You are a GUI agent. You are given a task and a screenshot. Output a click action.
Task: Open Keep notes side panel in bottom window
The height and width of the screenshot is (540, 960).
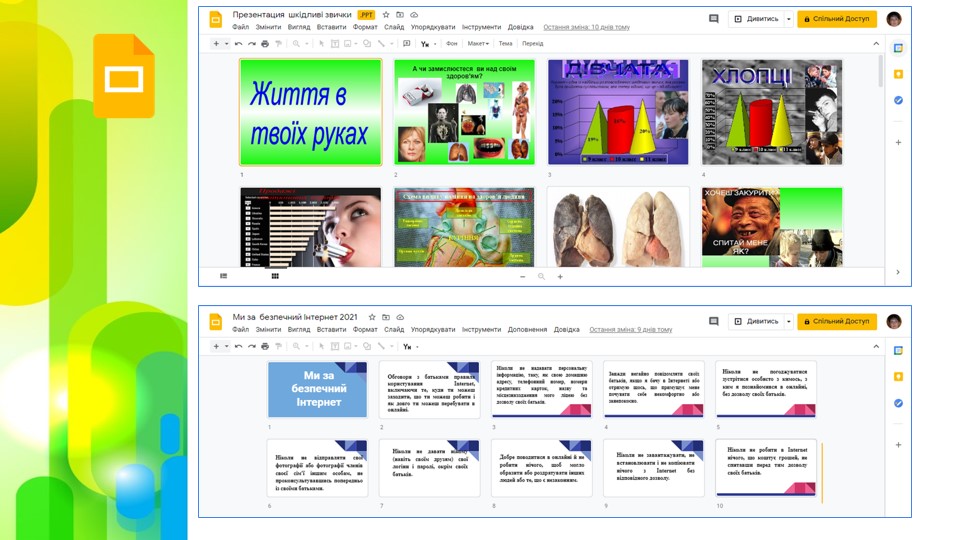[898, 377]
